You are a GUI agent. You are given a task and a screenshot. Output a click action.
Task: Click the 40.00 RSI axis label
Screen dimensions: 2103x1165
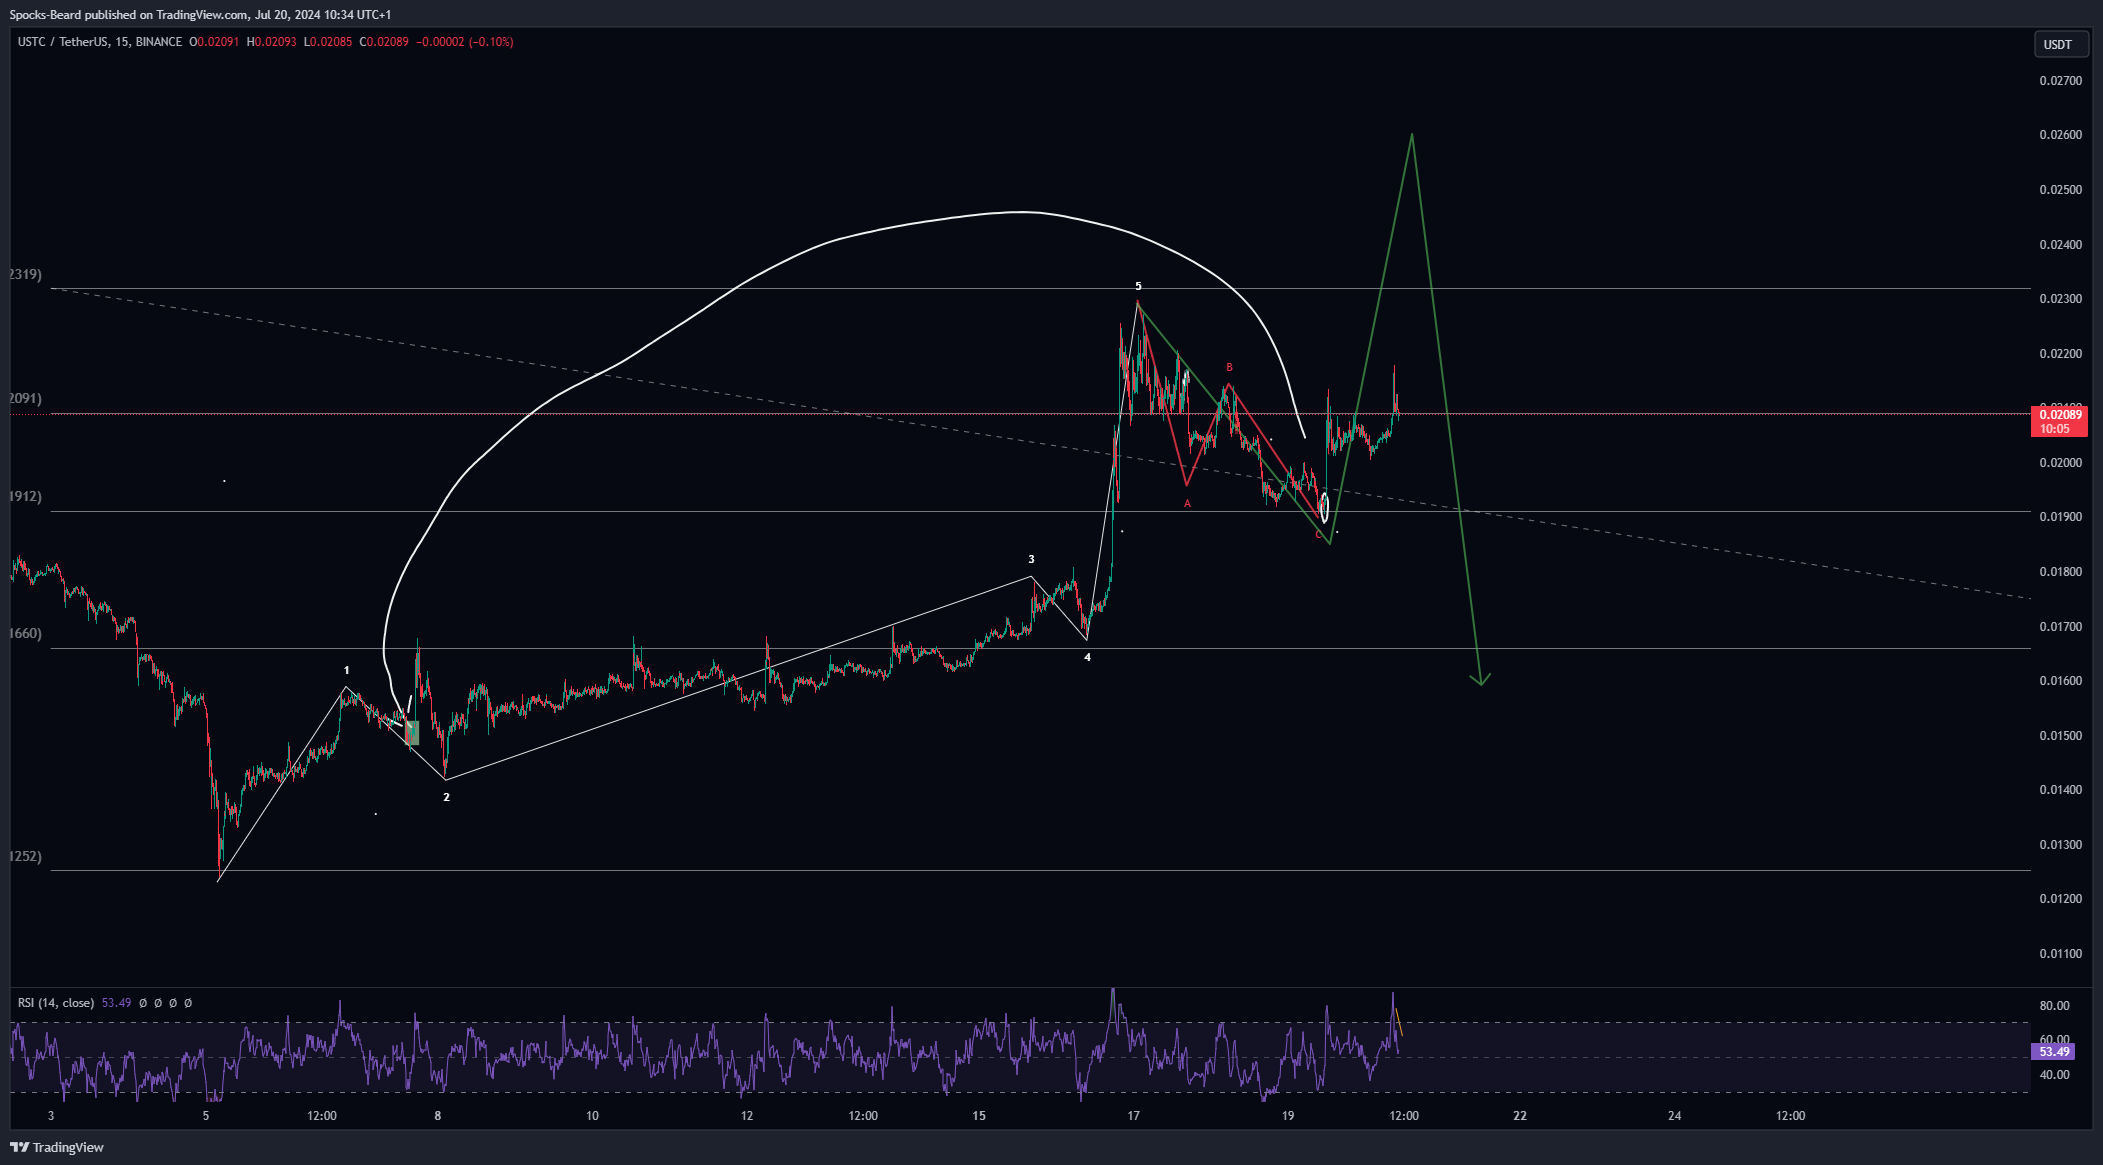(x=2054, y=1075)
